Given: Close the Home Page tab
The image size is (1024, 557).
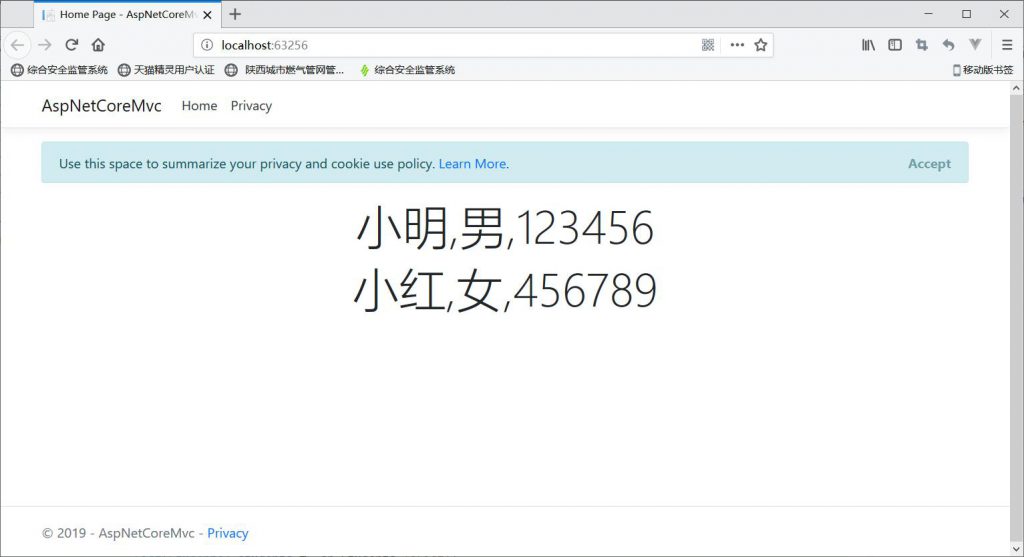Looking at the screenshot, I should point(207,15).
